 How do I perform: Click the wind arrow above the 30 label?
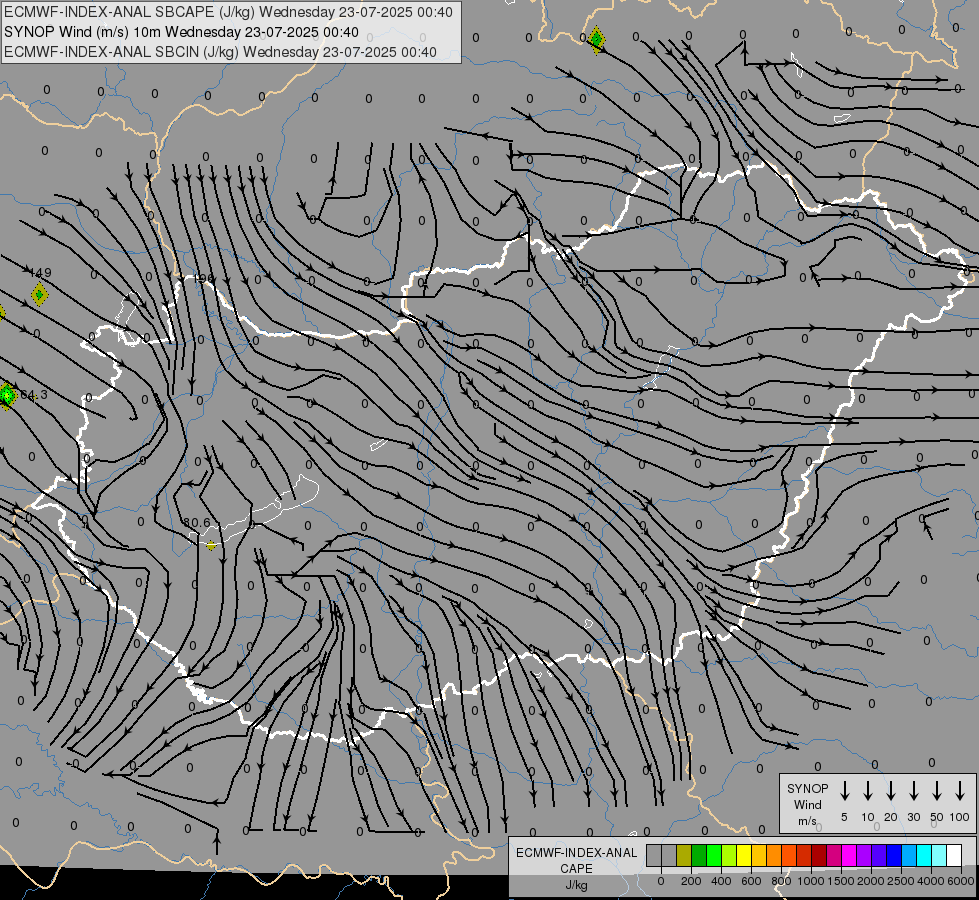[914, 791]
